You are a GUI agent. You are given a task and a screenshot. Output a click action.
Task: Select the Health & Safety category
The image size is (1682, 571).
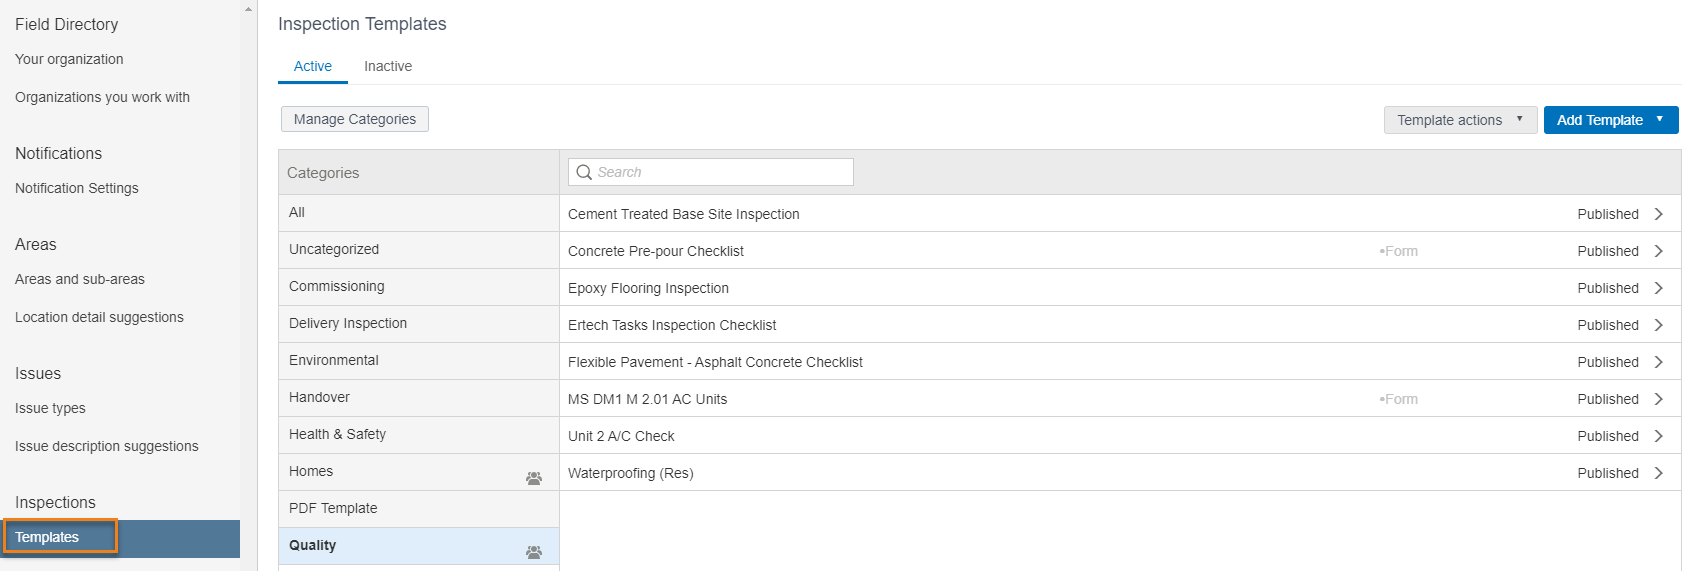click(419, 434)
